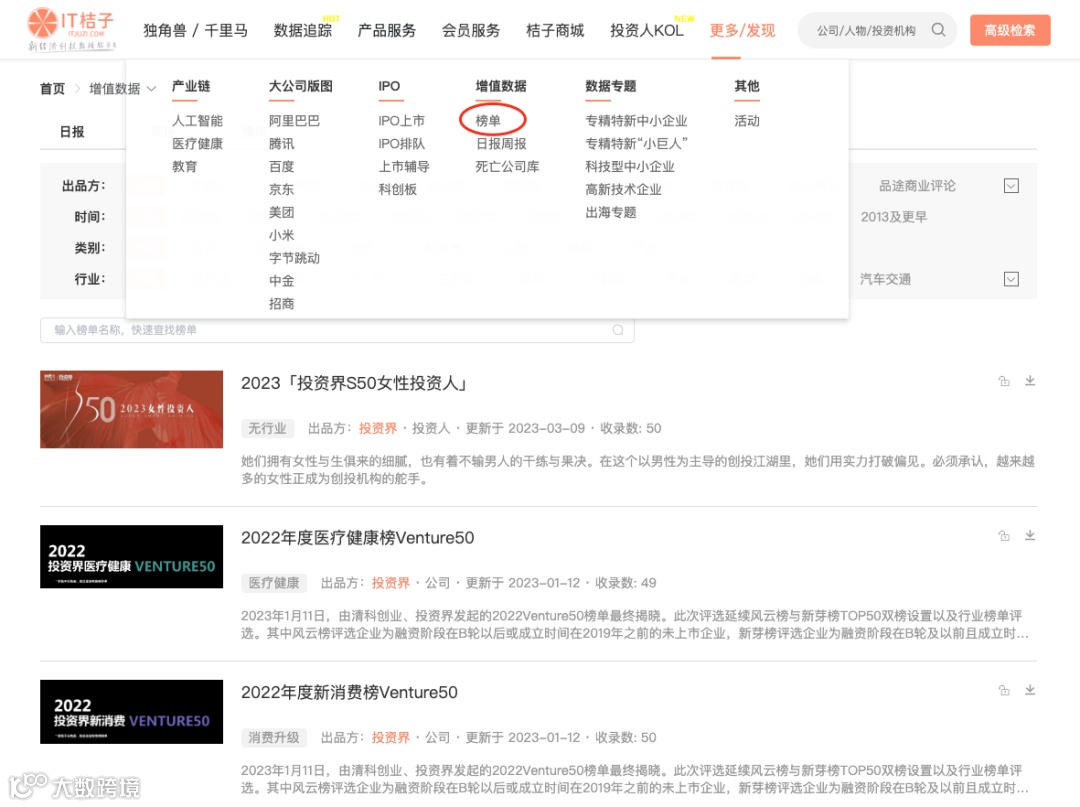Select 中金 under 大公司版图
The height and width of the screenshot is (807, 1080).
coord(282,280)
